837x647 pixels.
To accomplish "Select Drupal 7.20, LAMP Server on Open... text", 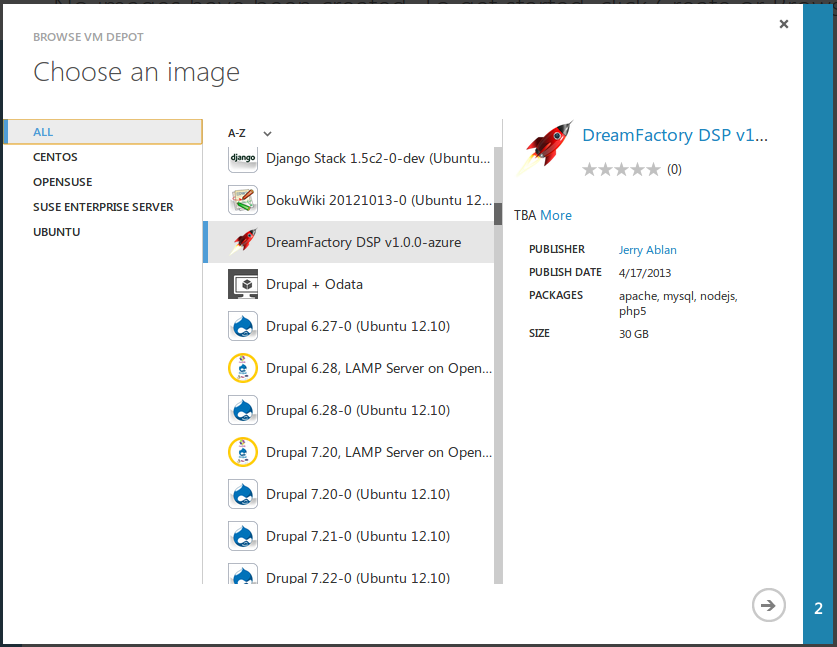I will tap(379, 452).
